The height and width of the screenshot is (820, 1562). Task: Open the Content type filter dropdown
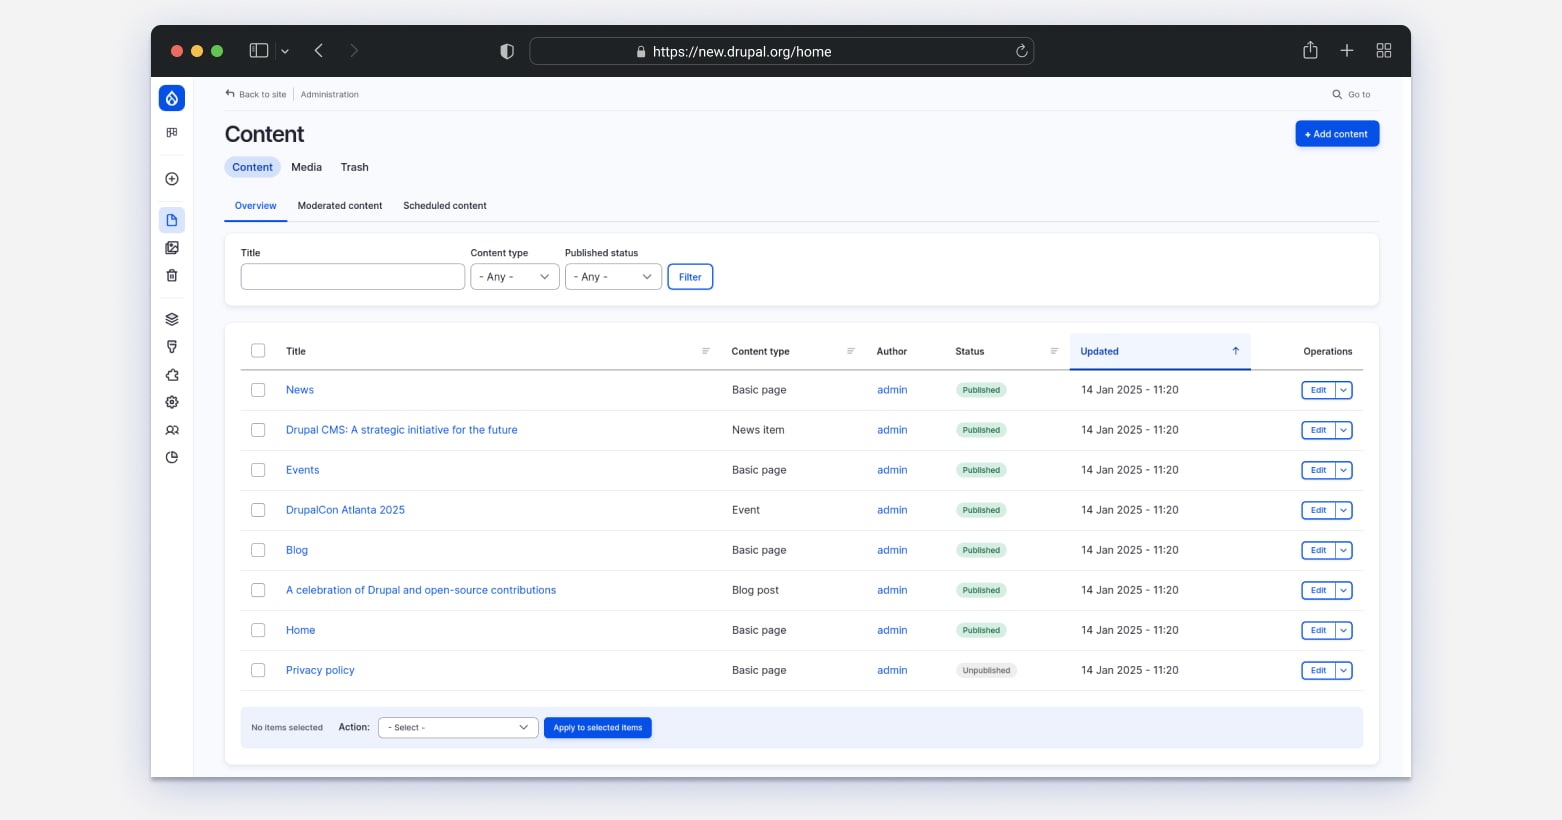[x=514, y=277]
